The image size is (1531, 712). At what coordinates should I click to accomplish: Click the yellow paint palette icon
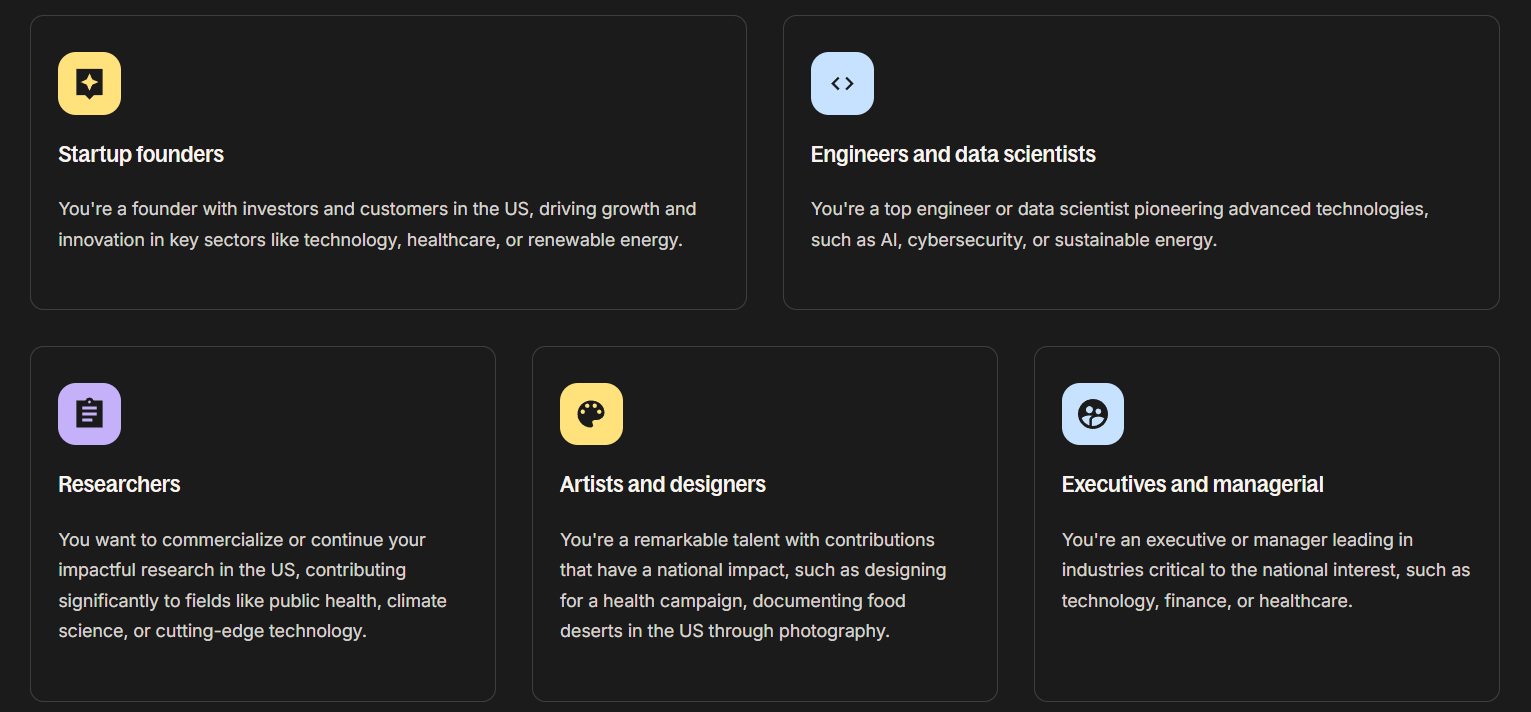click(x=591, y=413)
